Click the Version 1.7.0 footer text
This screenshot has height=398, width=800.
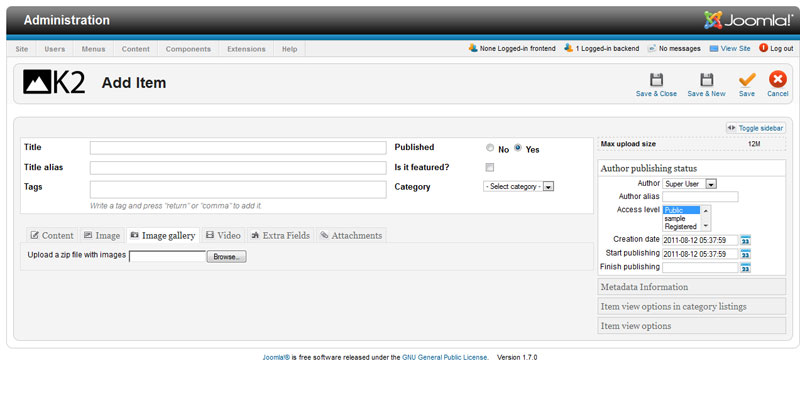[517, 358]
